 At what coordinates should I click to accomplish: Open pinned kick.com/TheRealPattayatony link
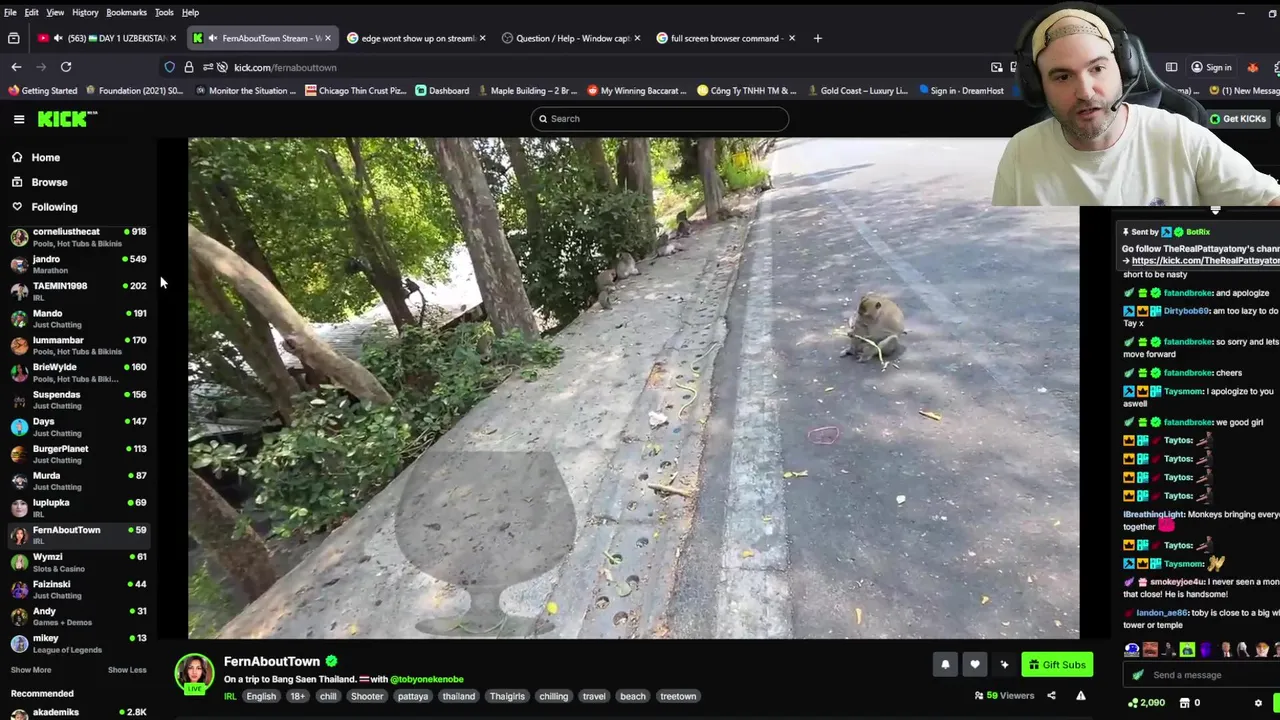(1205, 260)
